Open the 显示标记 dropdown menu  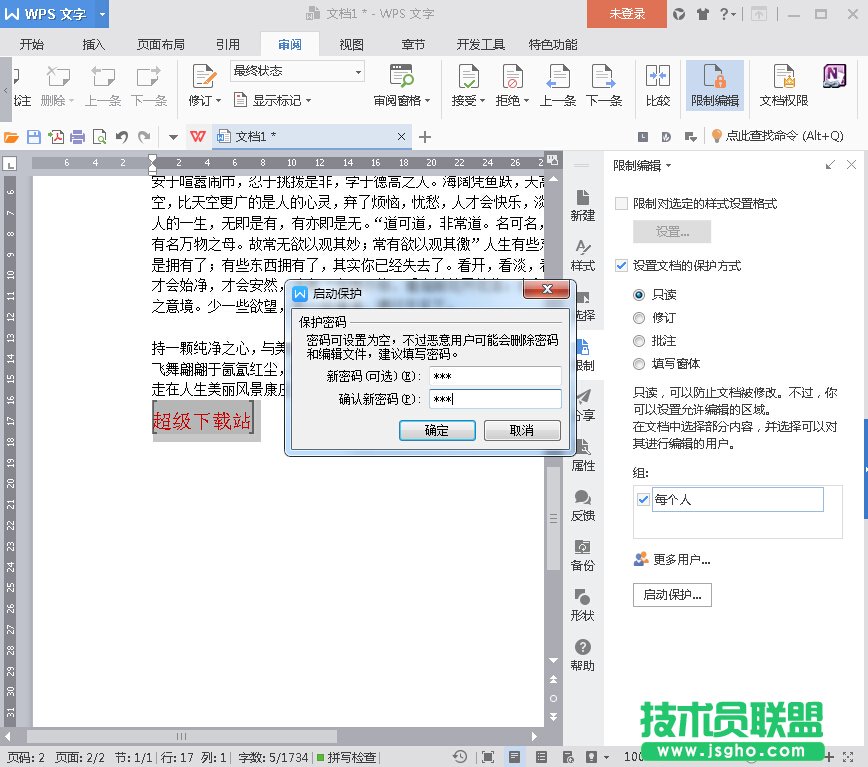[x=272, y=100]
